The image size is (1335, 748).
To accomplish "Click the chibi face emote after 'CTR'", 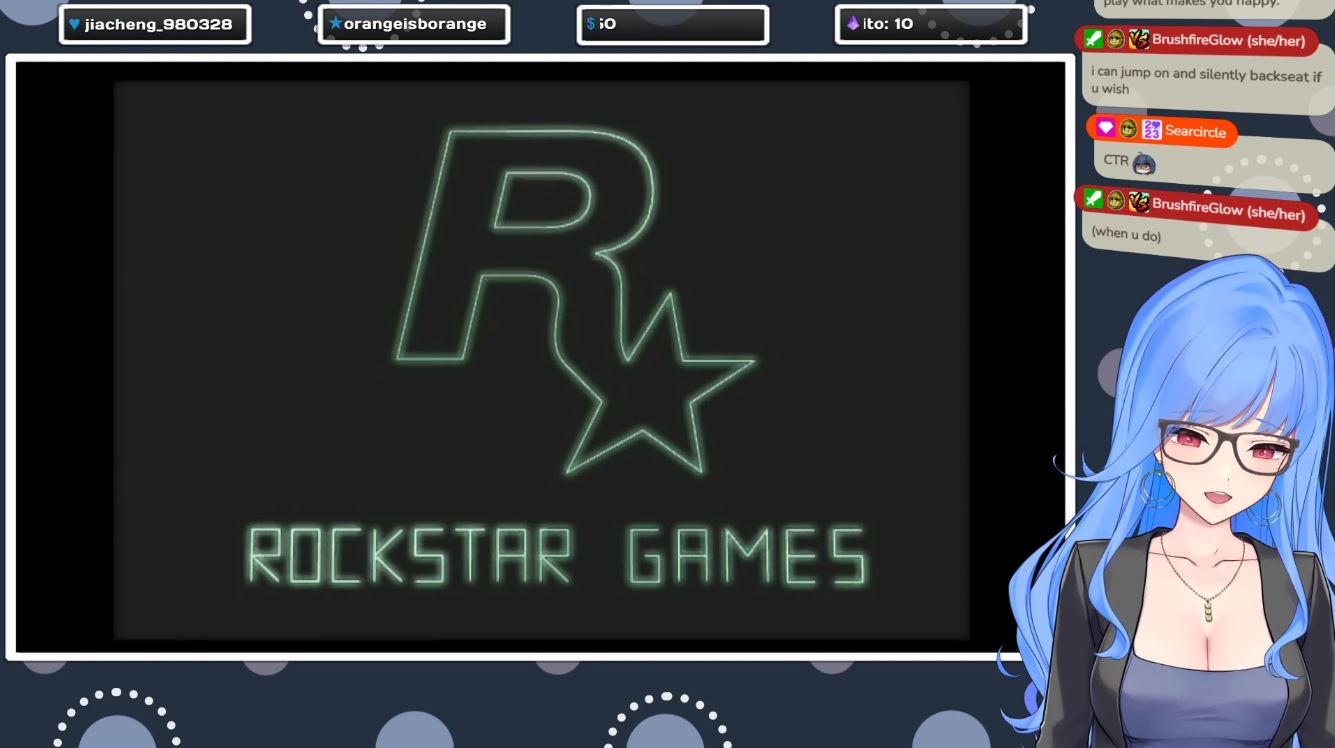I will coord(1144,164).
